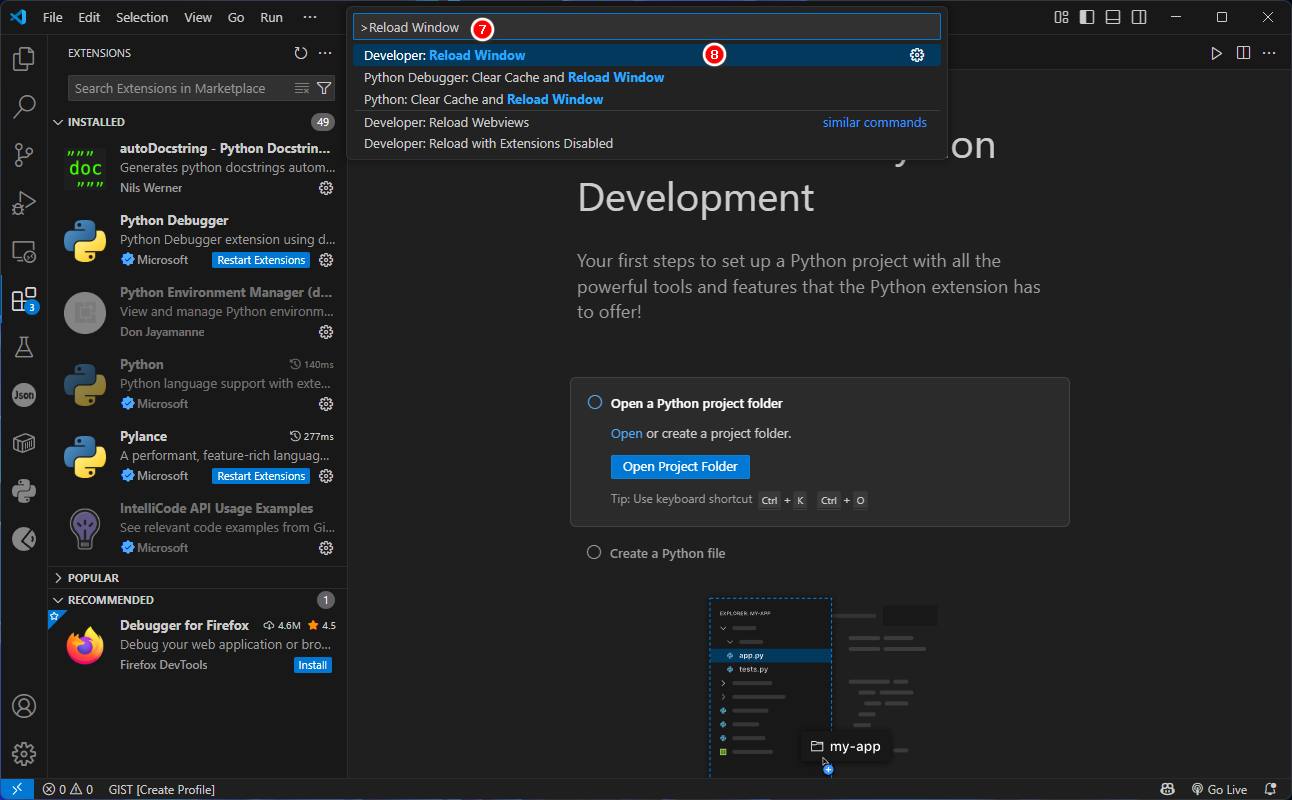Viewport: 1292px width, 800px height.
Task: Open gear menu for IntelliCode API Usage Examples
Action: pyautogui.click(x=326, y=548)
